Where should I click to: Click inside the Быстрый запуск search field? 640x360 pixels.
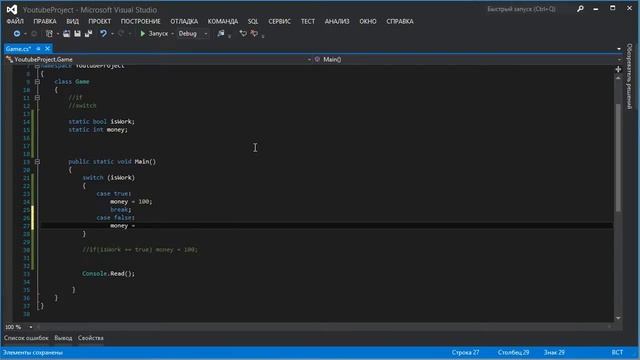pyautogui.click(x=529, y=9)
